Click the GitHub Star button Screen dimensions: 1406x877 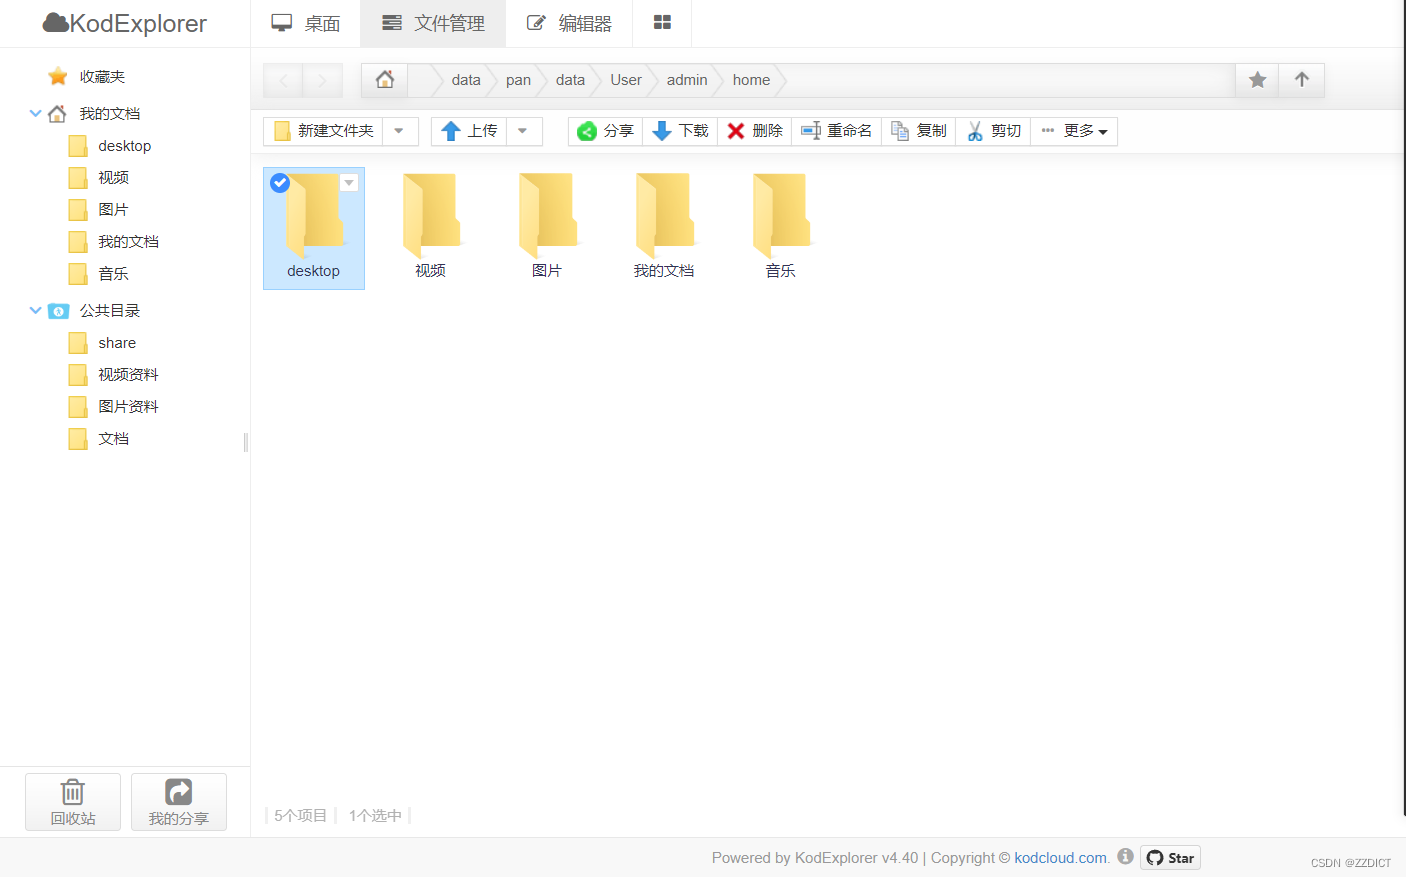click(x=1170, y=858)
